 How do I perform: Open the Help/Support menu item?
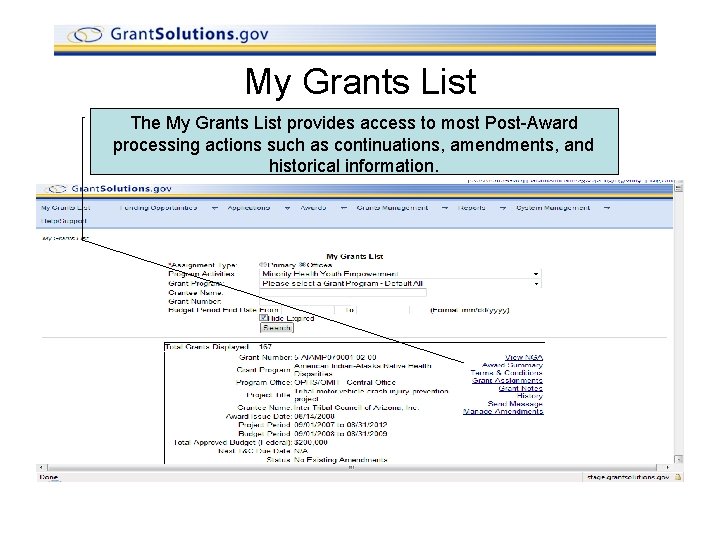point(63,221)
